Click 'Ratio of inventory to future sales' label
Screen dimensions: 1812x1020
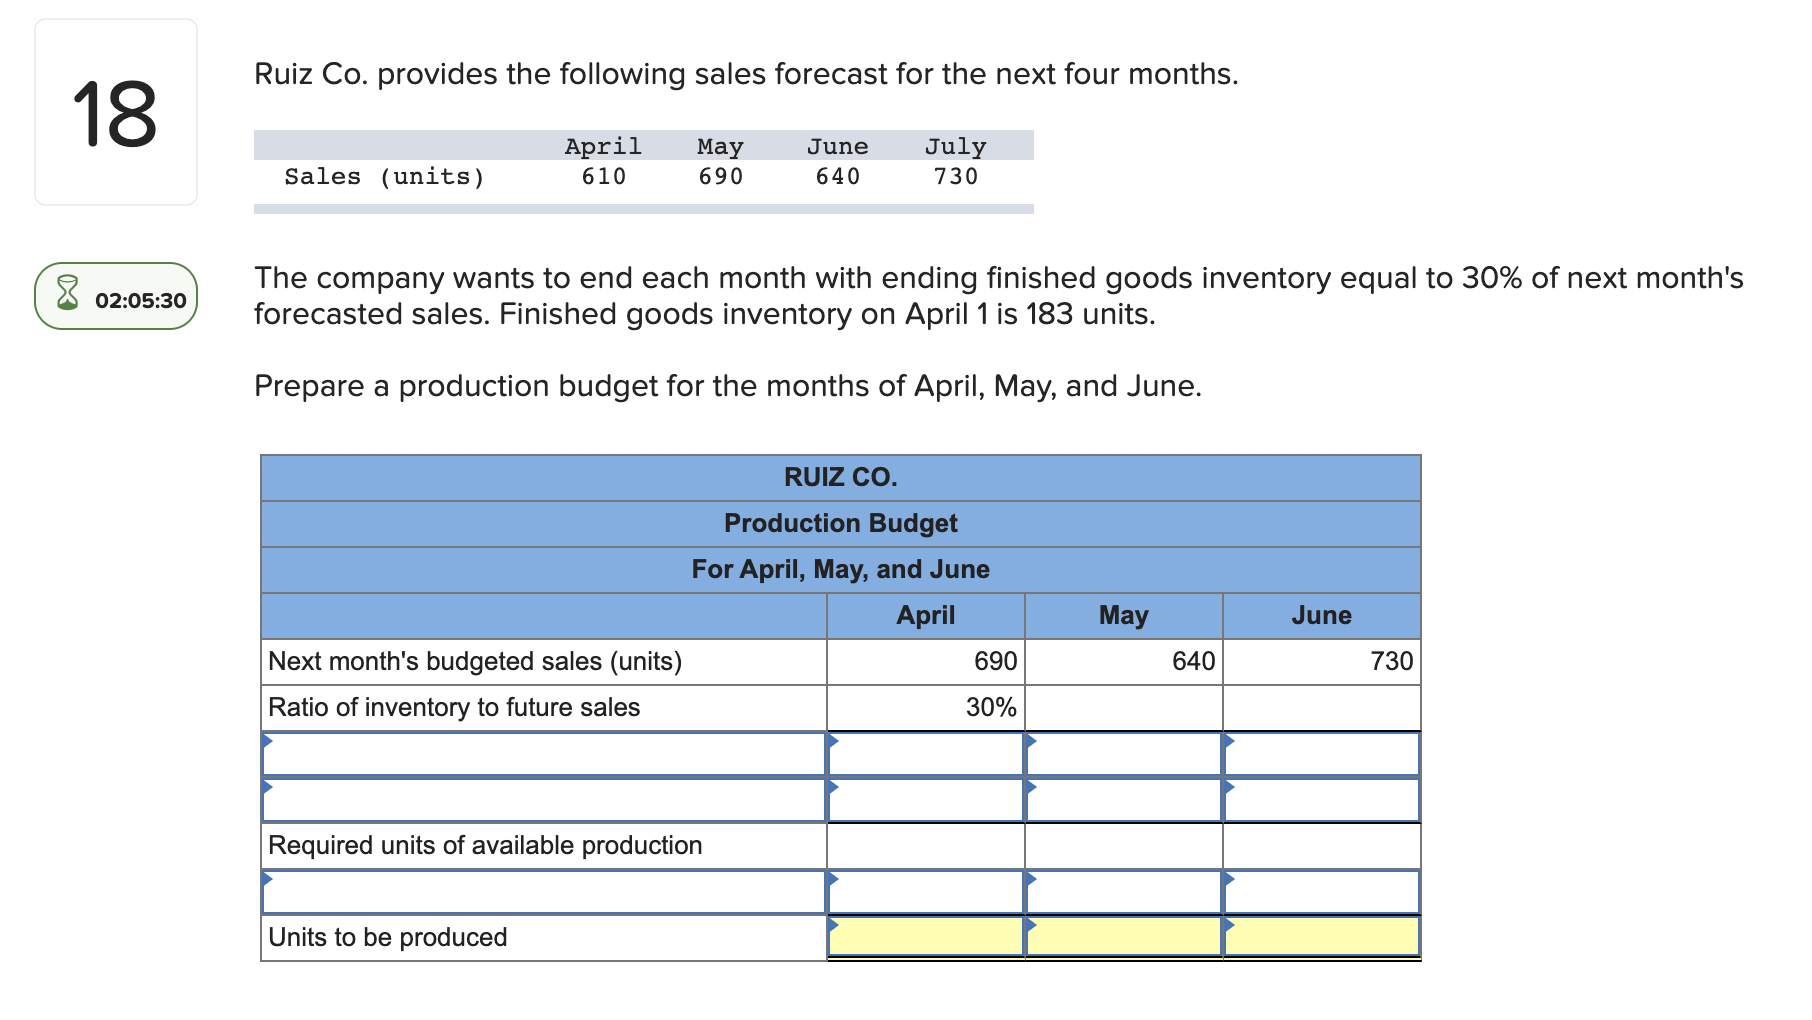(454, 708)
